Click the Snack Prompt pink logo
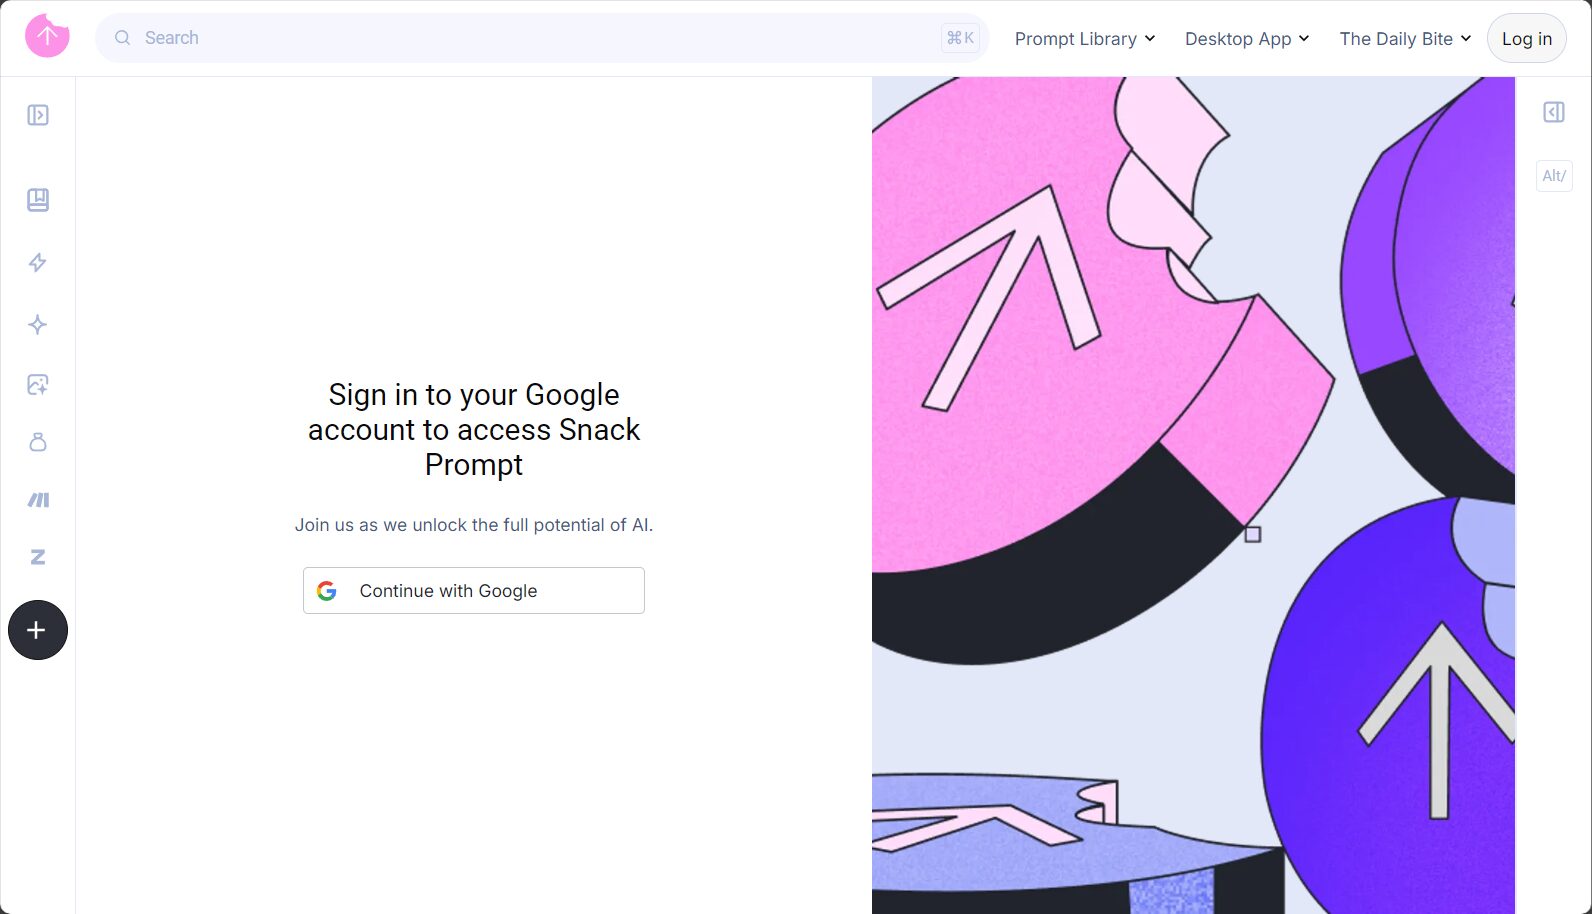Screen dimensions: 1592x914 point(47,37)
